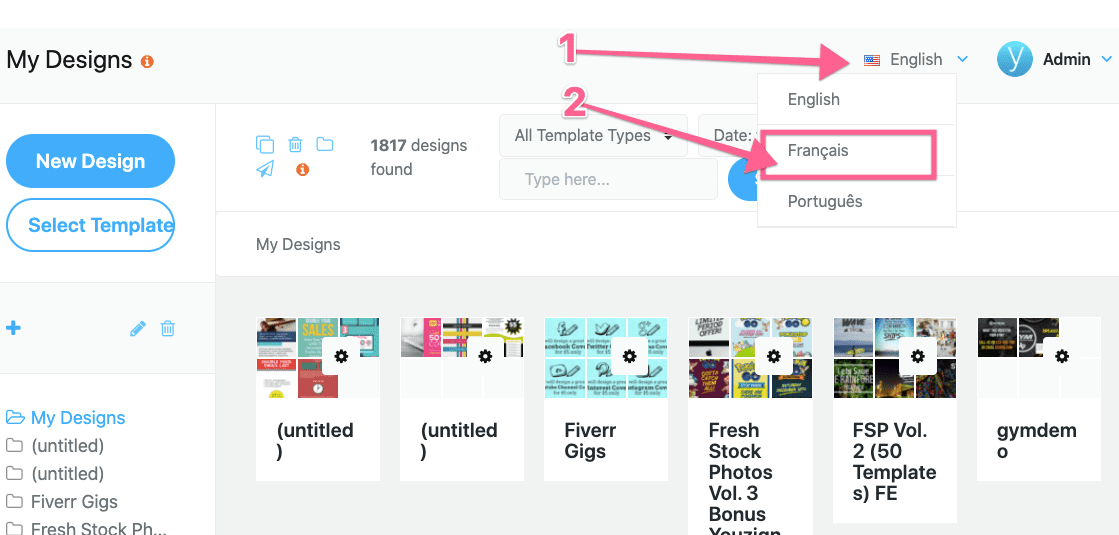This screenshot has width=1119, height=535.
Task: Click the New Design button
Action: (90, 161)
